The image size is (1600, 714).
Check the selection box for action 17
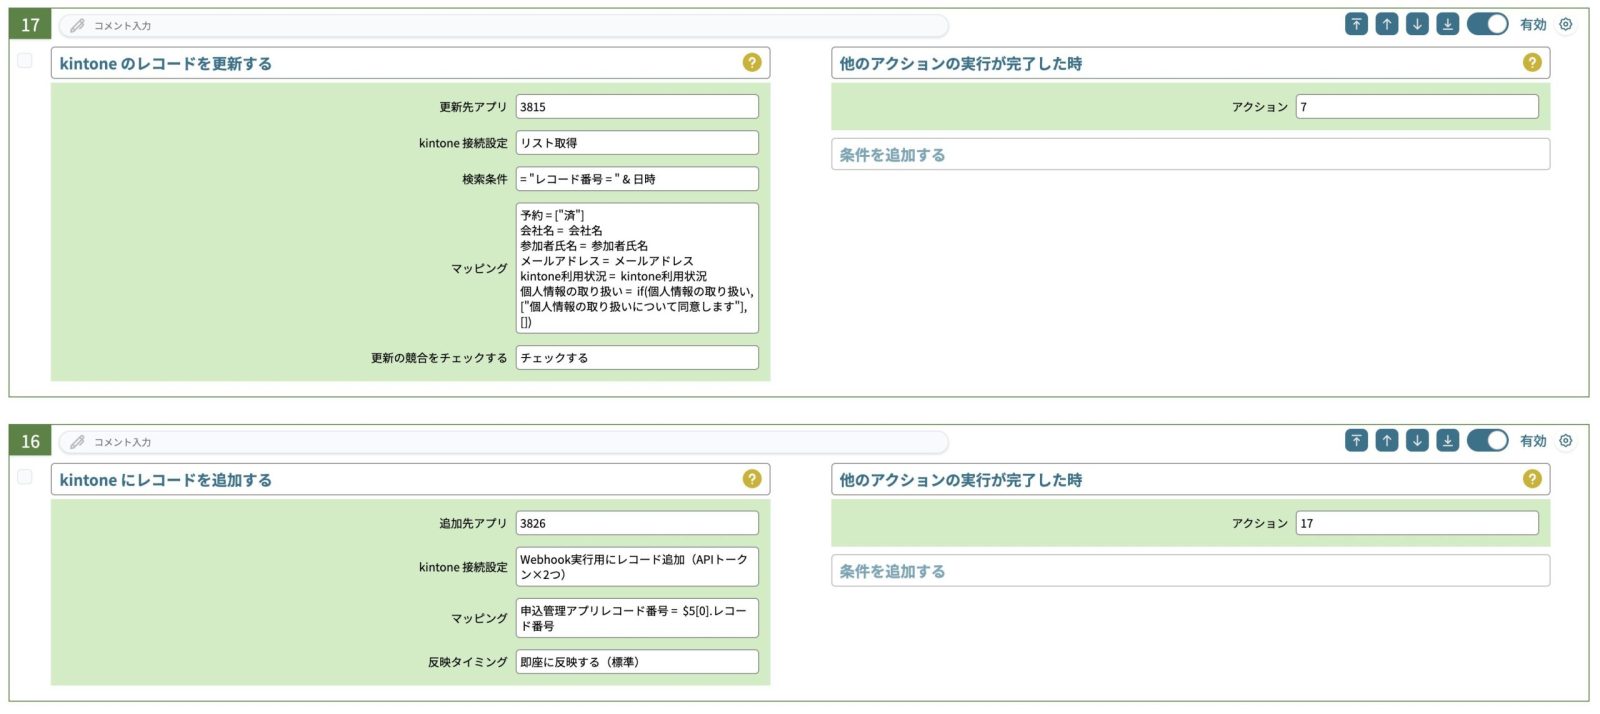(x=25, y=61)
